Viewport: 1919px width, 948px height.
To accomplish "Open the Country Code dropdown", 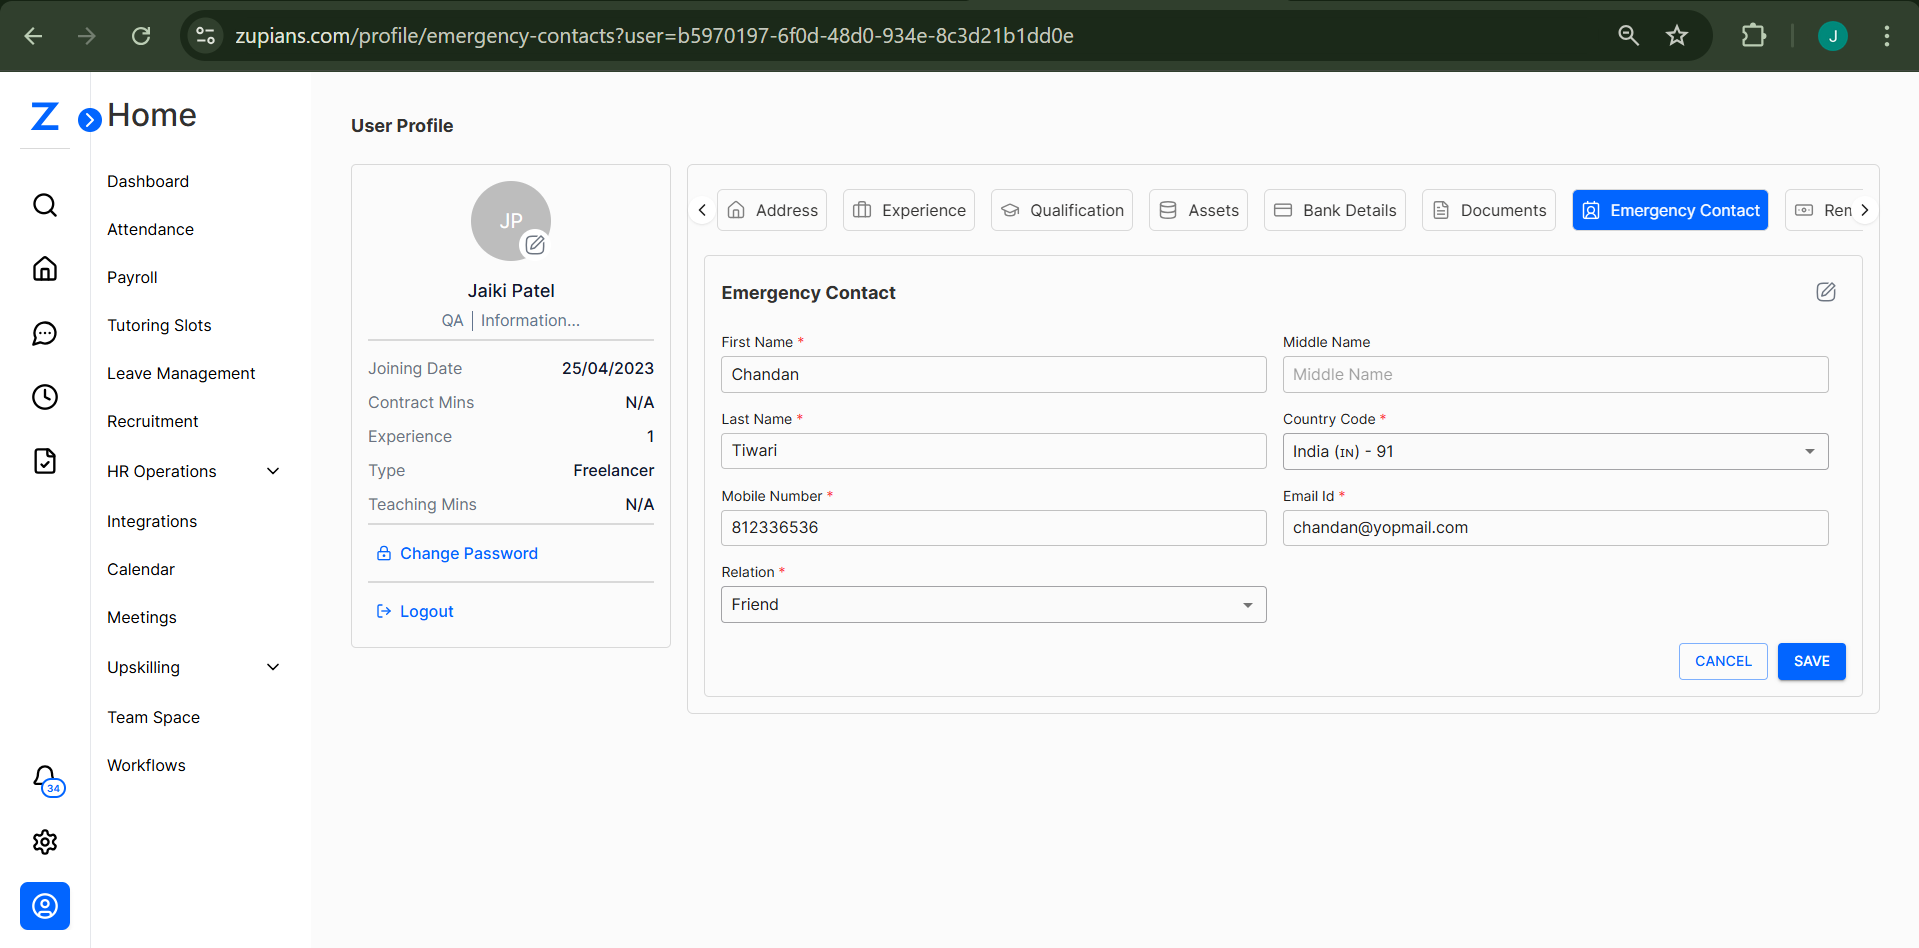I will 1555,452.
